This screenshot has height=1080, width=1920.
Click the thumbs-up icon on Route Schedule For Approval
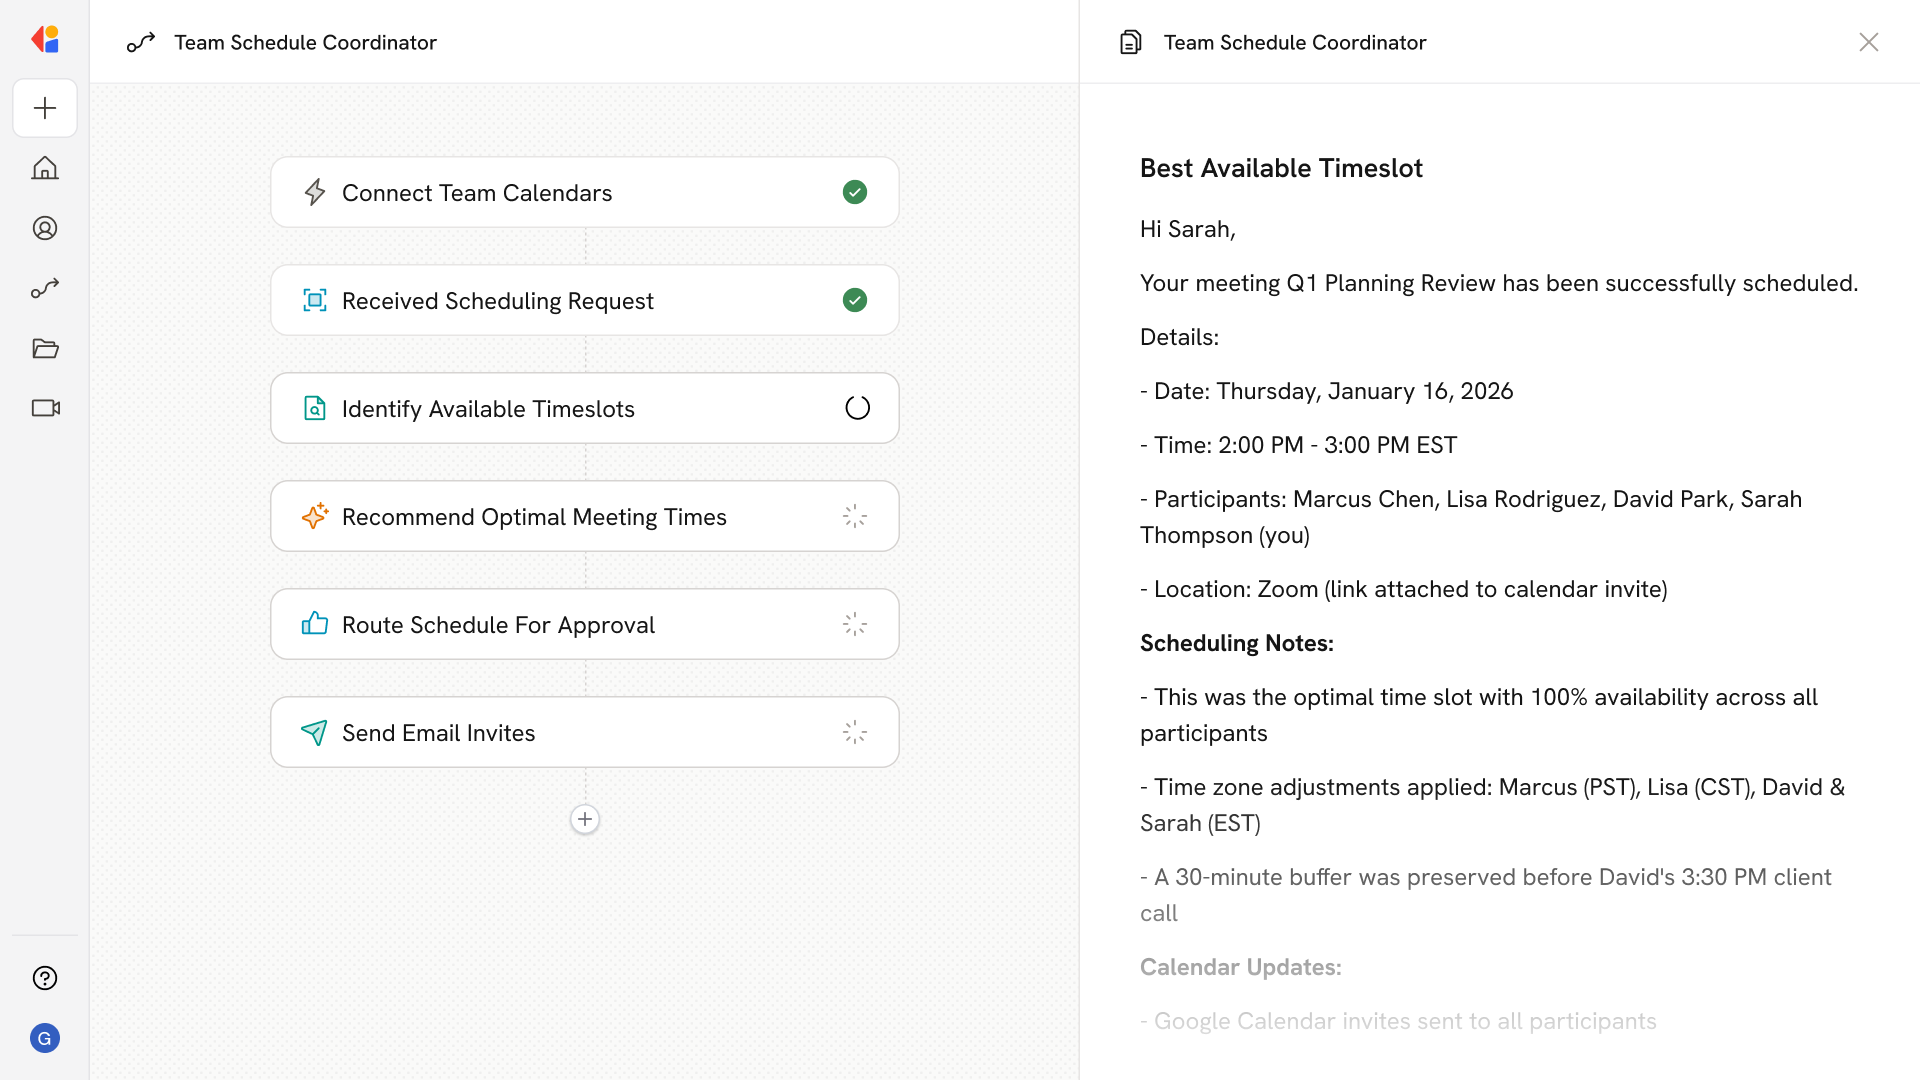point(315,624)
